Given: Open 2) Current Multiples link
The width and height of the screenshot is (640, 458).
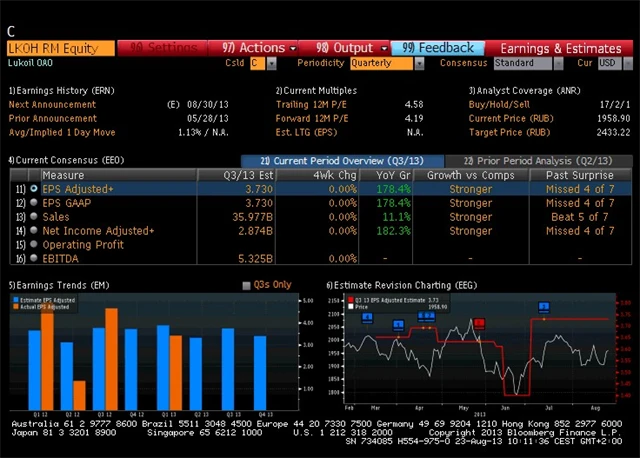Looking at the screenshot, I should coord(316,91).
